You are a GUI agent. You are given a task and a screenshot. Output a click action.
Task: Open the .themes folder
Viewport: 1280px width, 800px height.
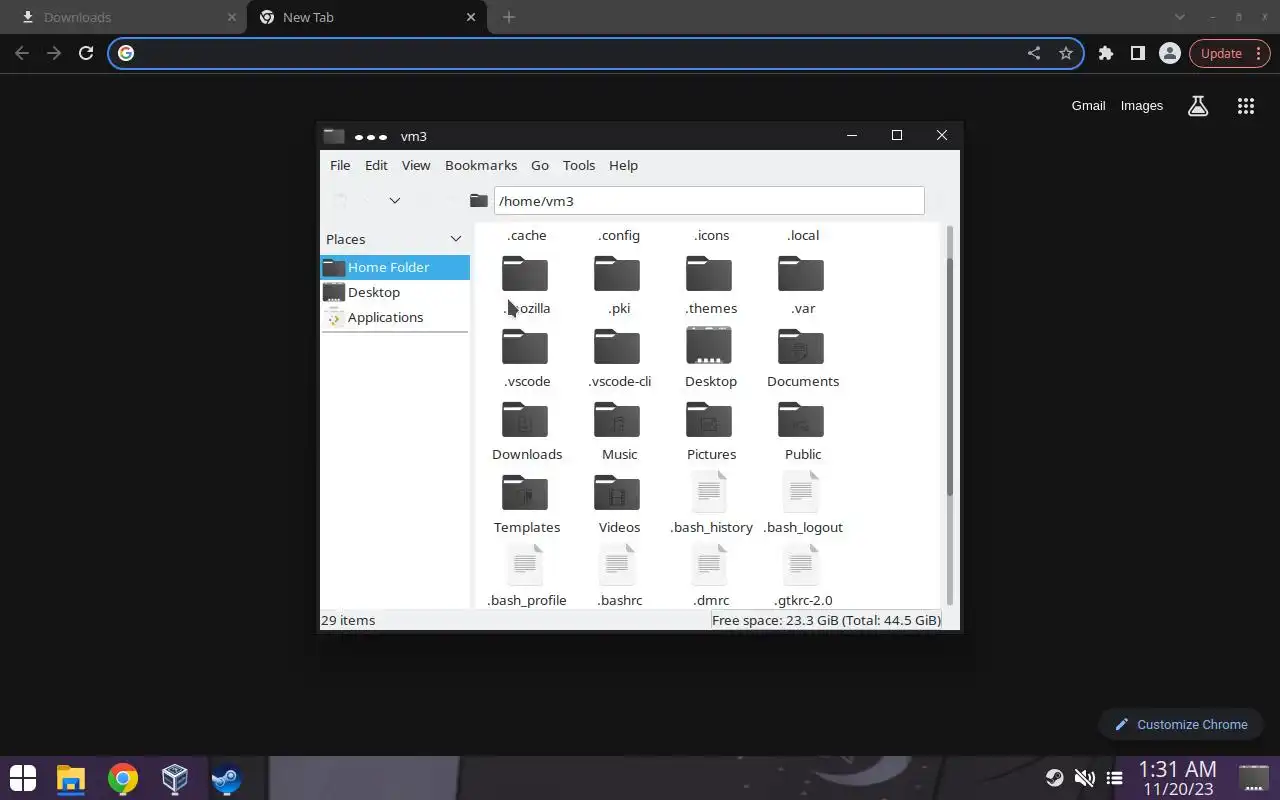[x=709, y=275]
